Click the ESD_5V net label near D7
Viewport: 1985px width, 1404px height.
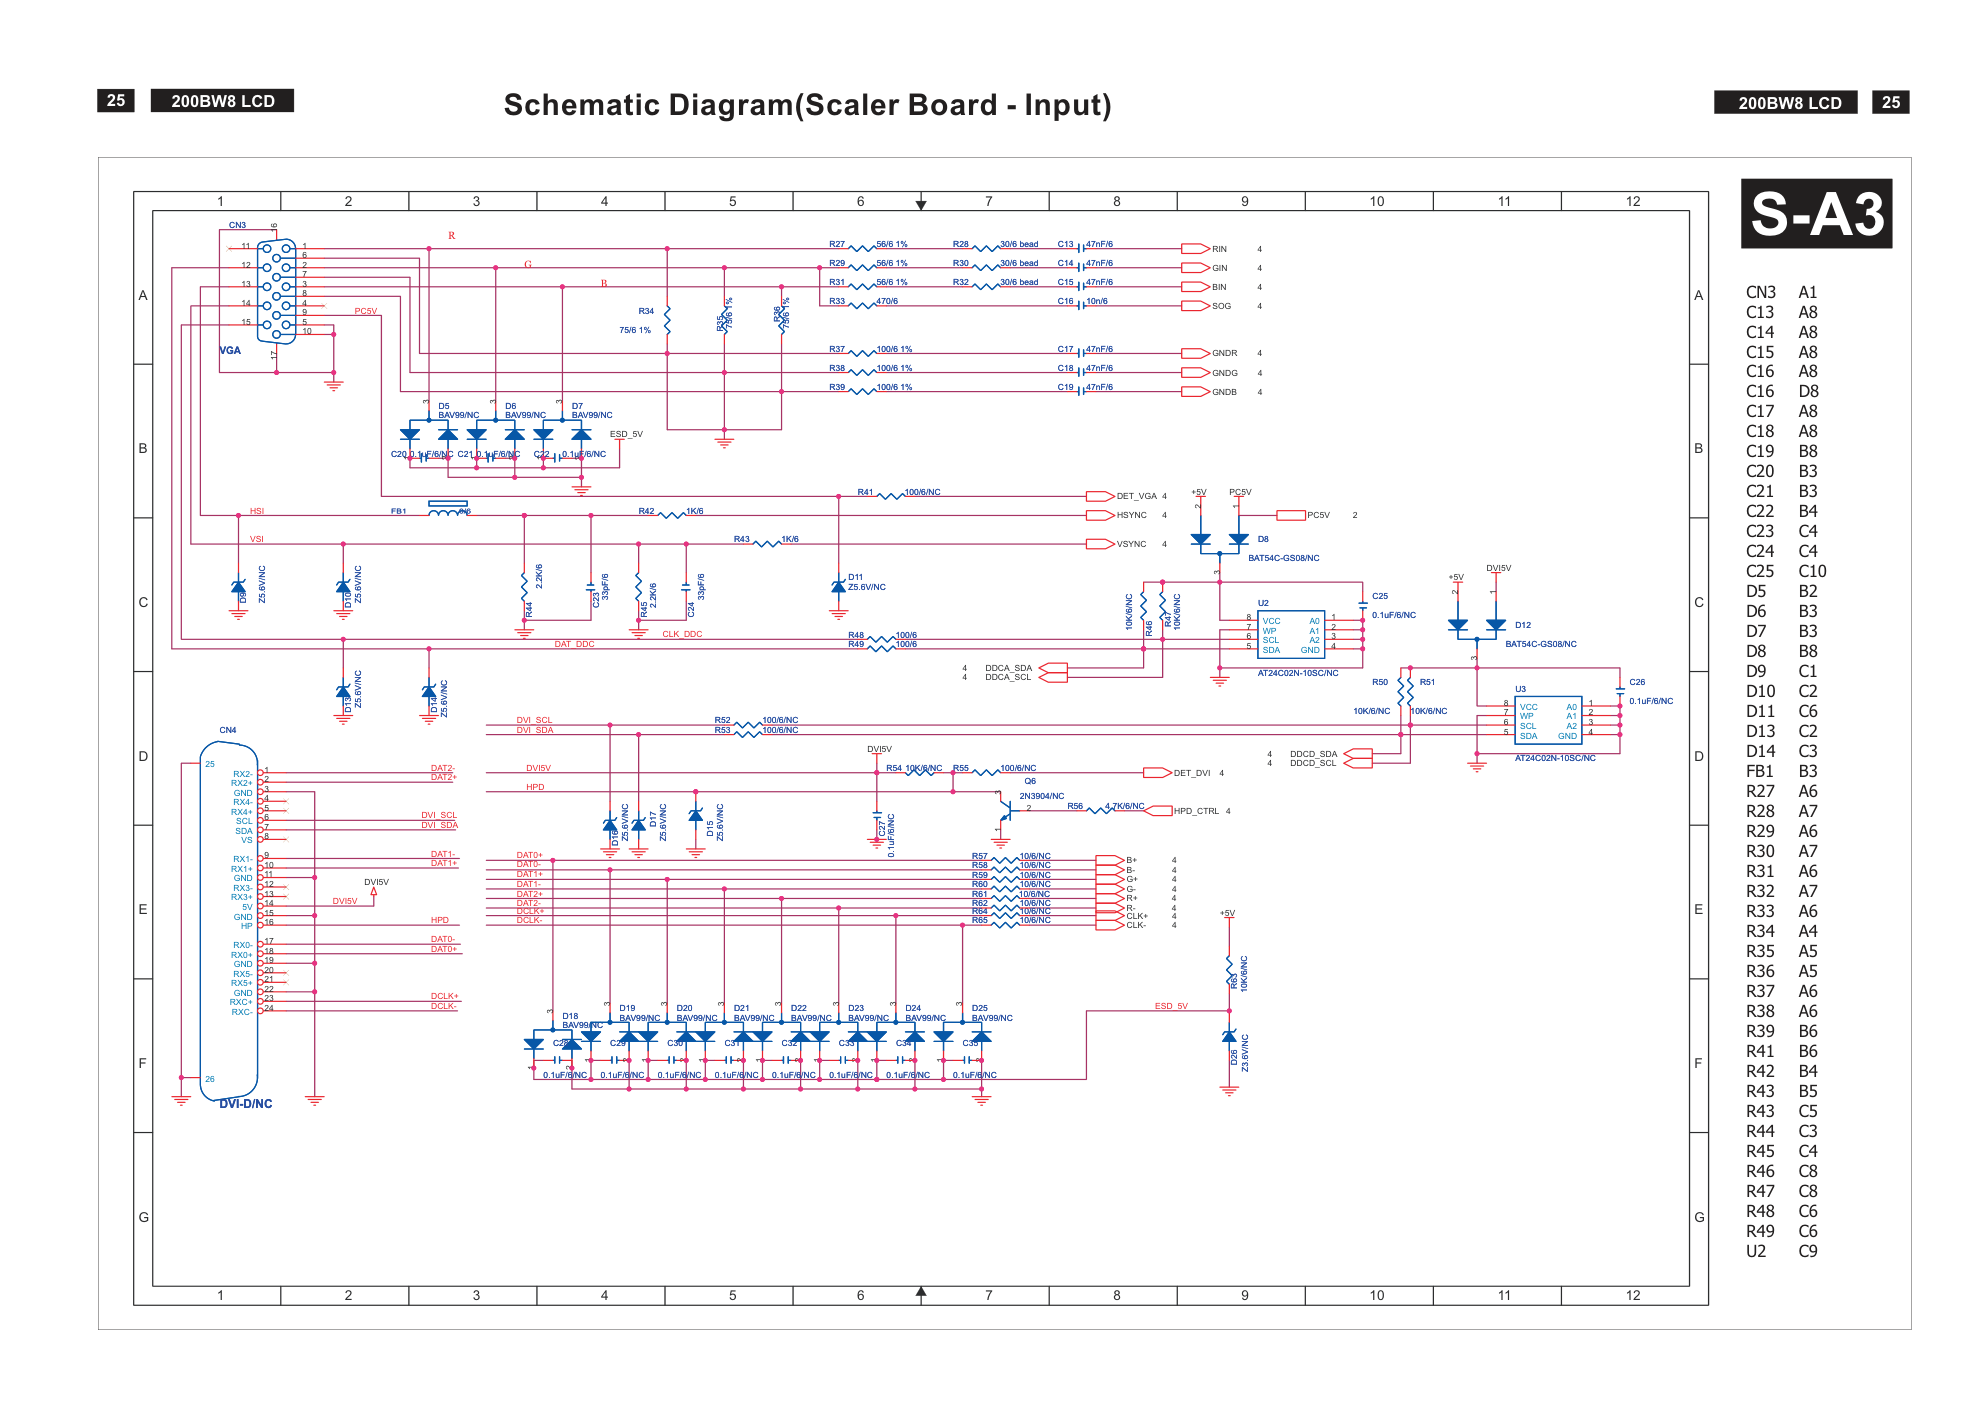[x=626, y=434]
